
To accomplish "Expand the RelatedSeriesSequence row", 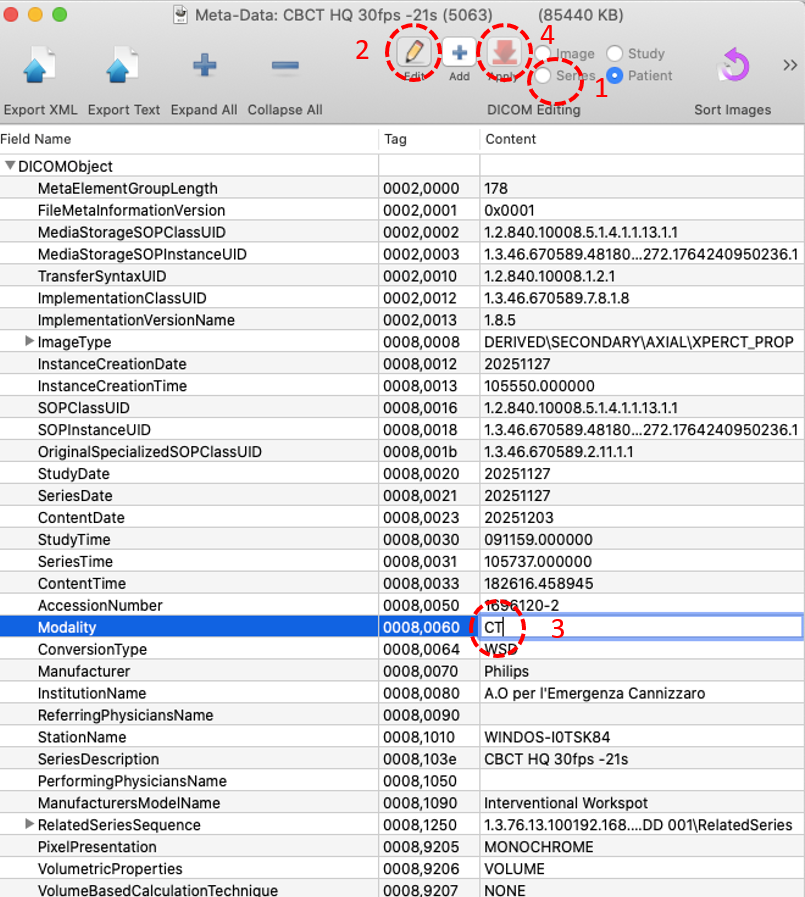I will [29, 825].
